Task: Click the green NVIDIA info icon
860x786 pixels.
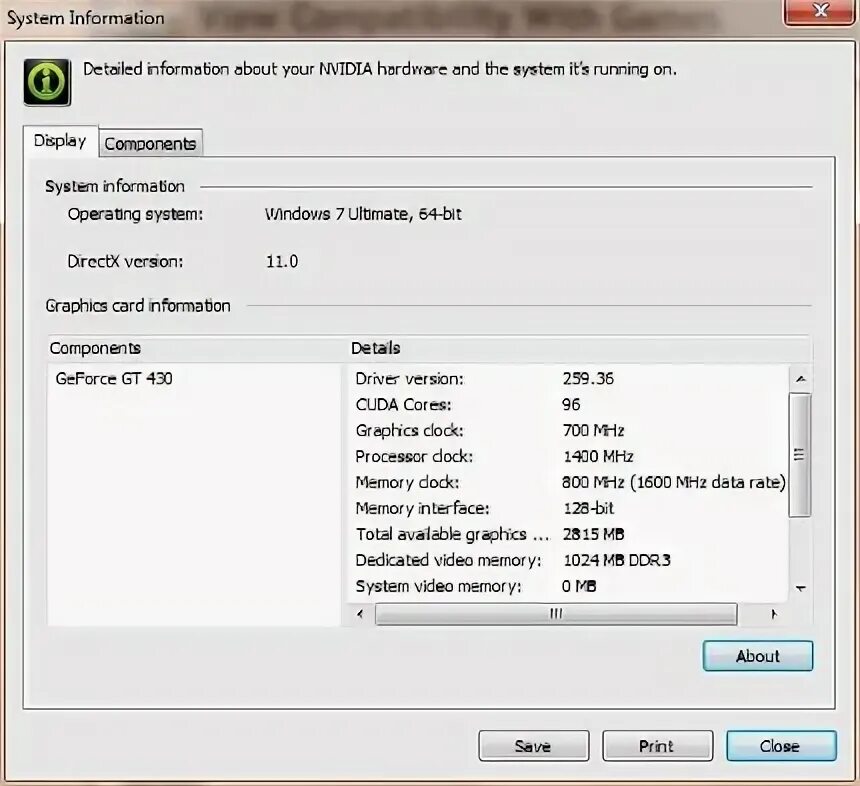Action: (x=47, y=82)
